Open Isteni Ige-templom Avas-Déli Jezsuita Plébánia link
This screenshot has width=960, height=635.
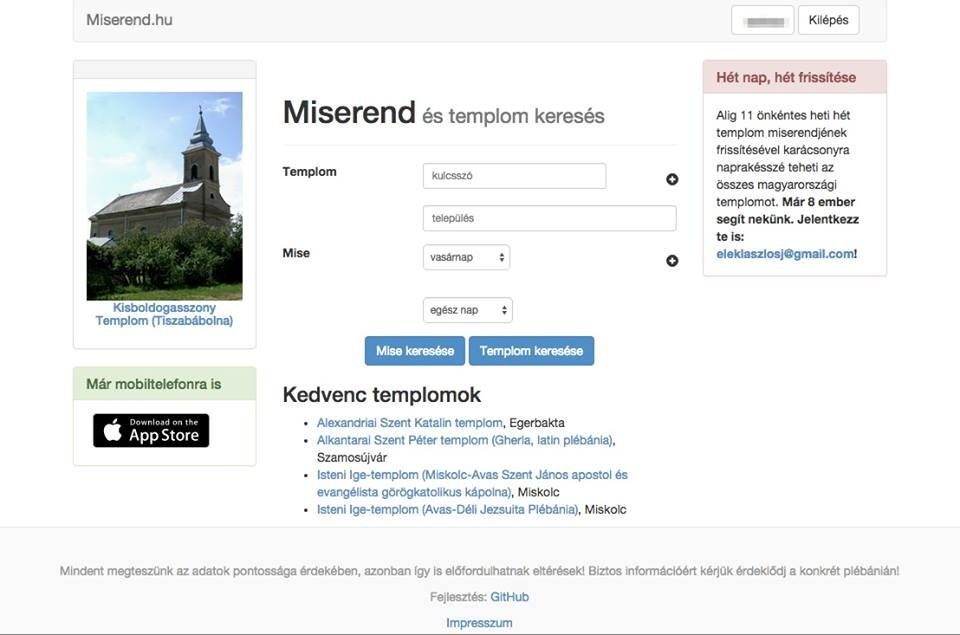pyautogui.click(x=447, y=509)
